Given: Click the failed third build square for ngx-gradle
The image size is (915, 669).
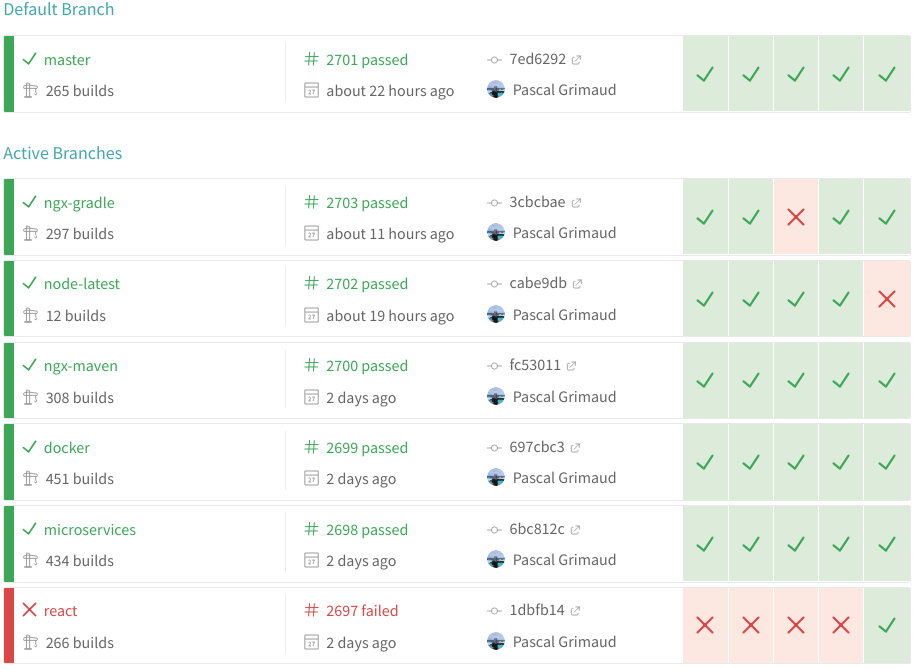Looking at the screenshot, I should tap(796, 217).
